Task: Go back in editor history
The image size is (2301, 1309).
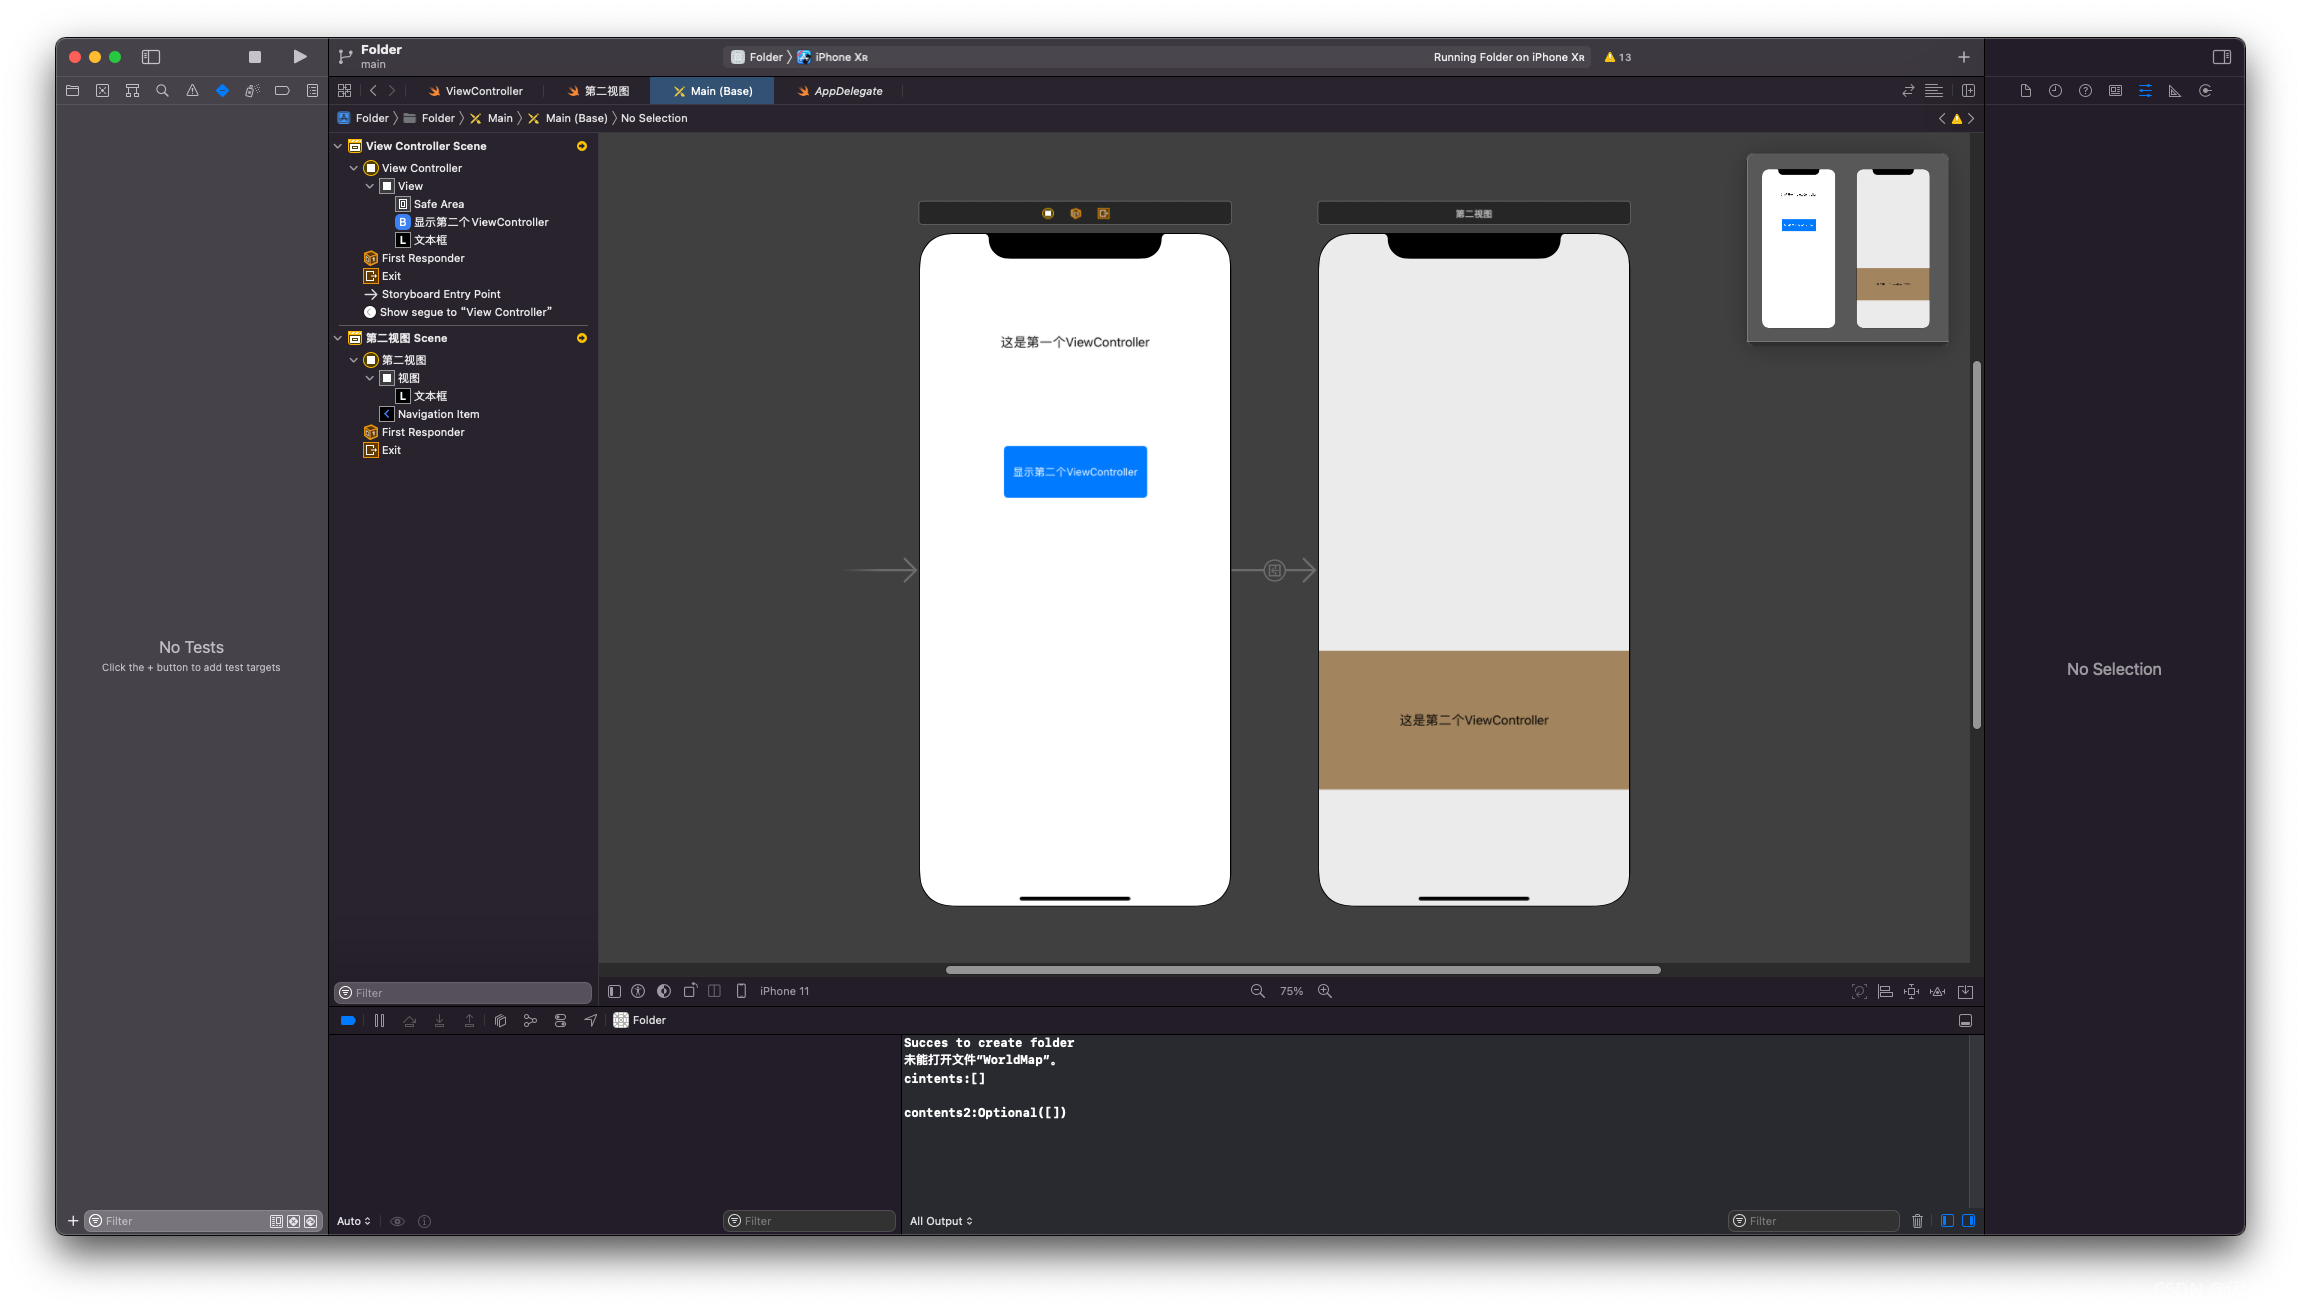Action: 373,91
